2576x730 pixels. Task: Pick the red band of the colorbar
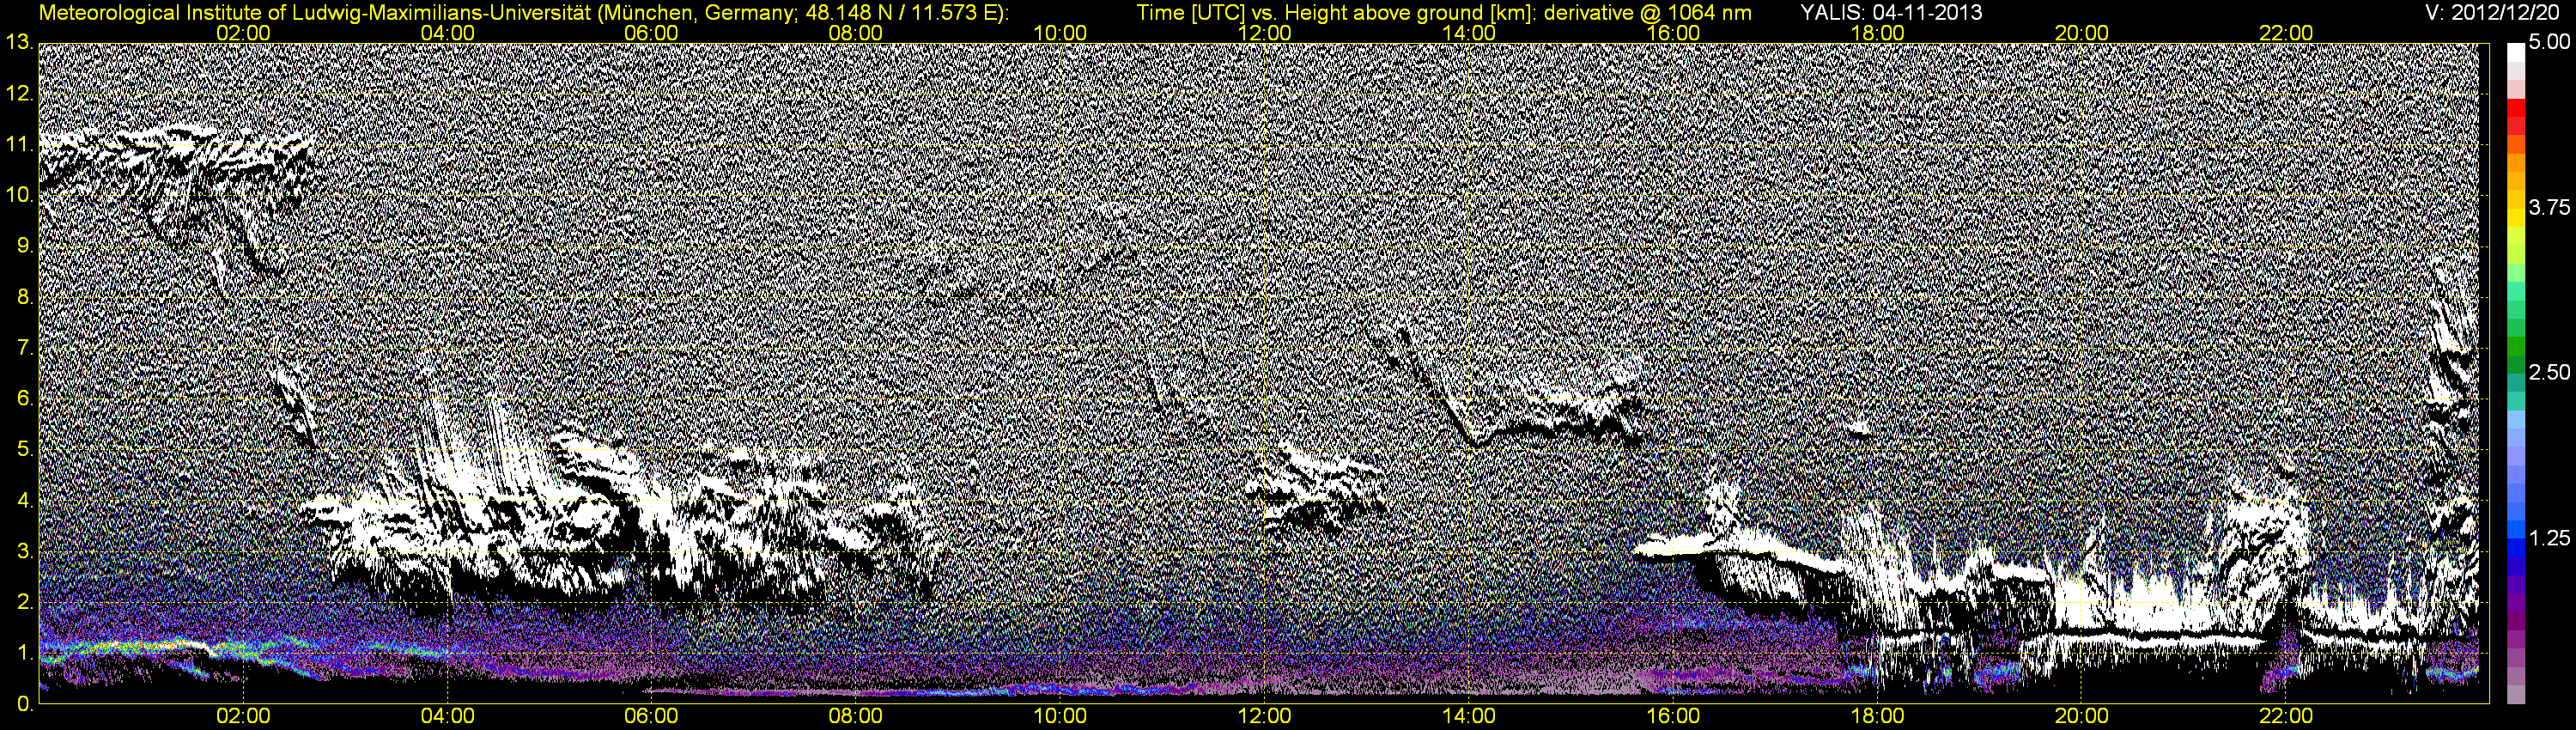pos(2516,107)
